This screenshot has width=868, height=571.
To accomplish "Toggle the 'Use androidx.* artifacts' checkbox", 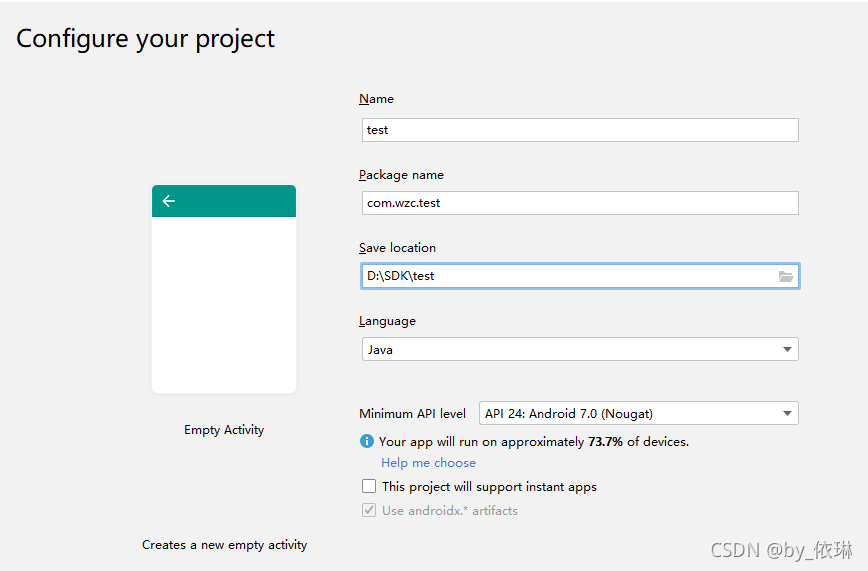I will pos(369,511).
